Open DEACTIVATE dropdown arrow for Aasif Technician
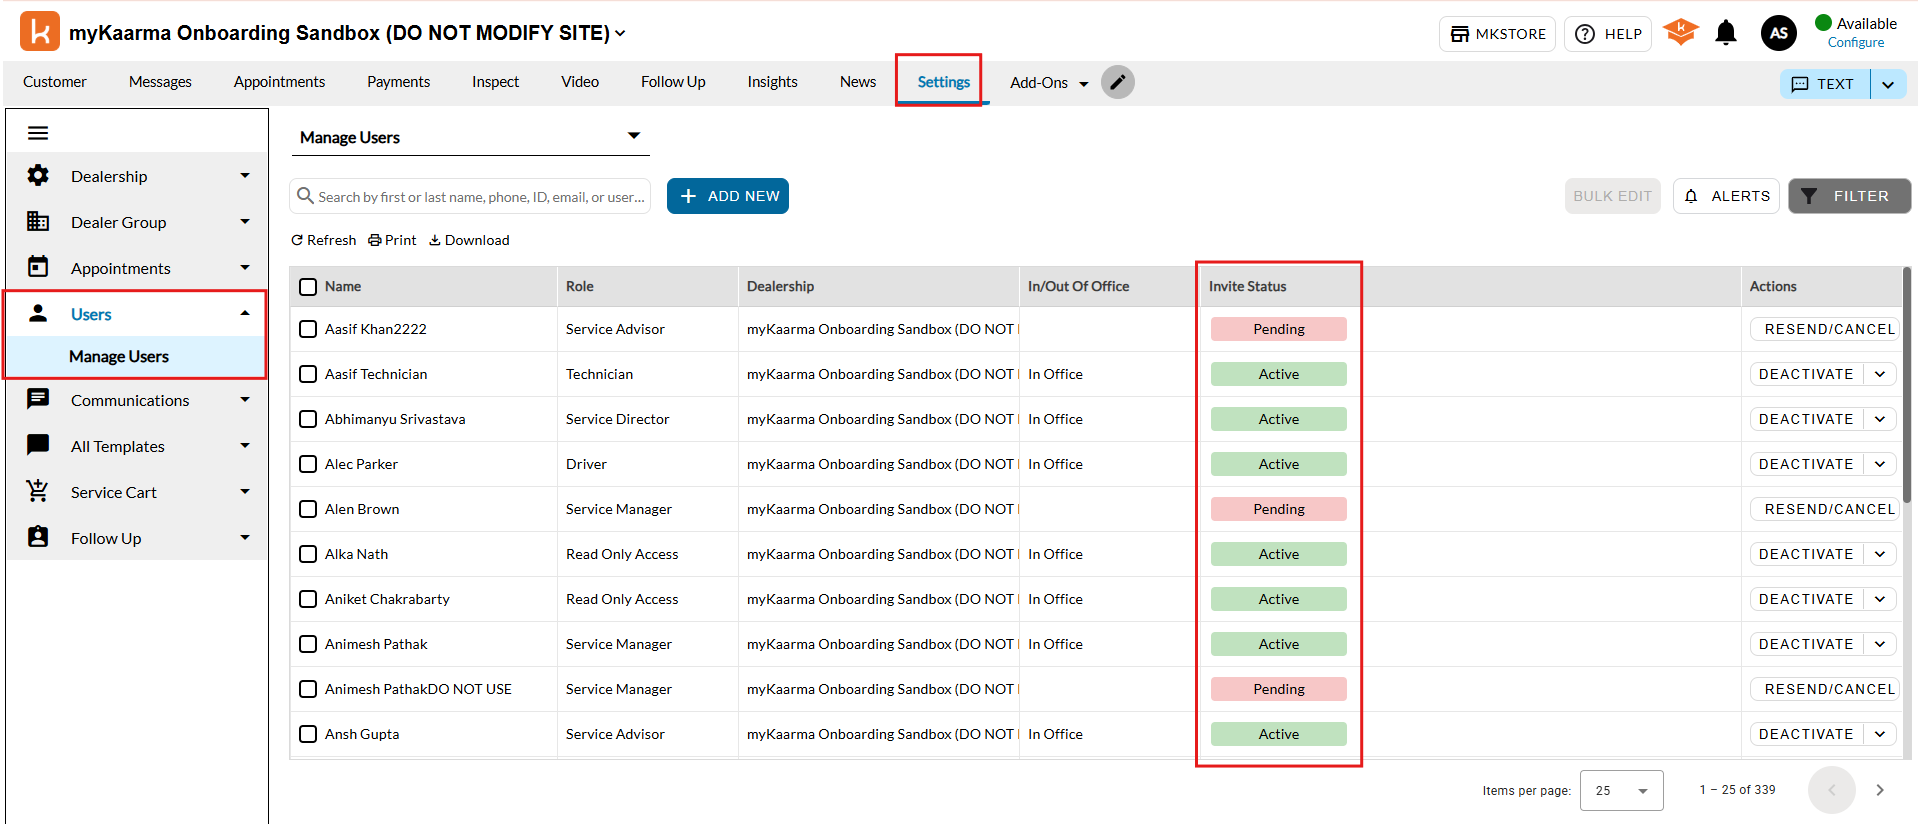1918x824 pixels. tap(1880, 374)
